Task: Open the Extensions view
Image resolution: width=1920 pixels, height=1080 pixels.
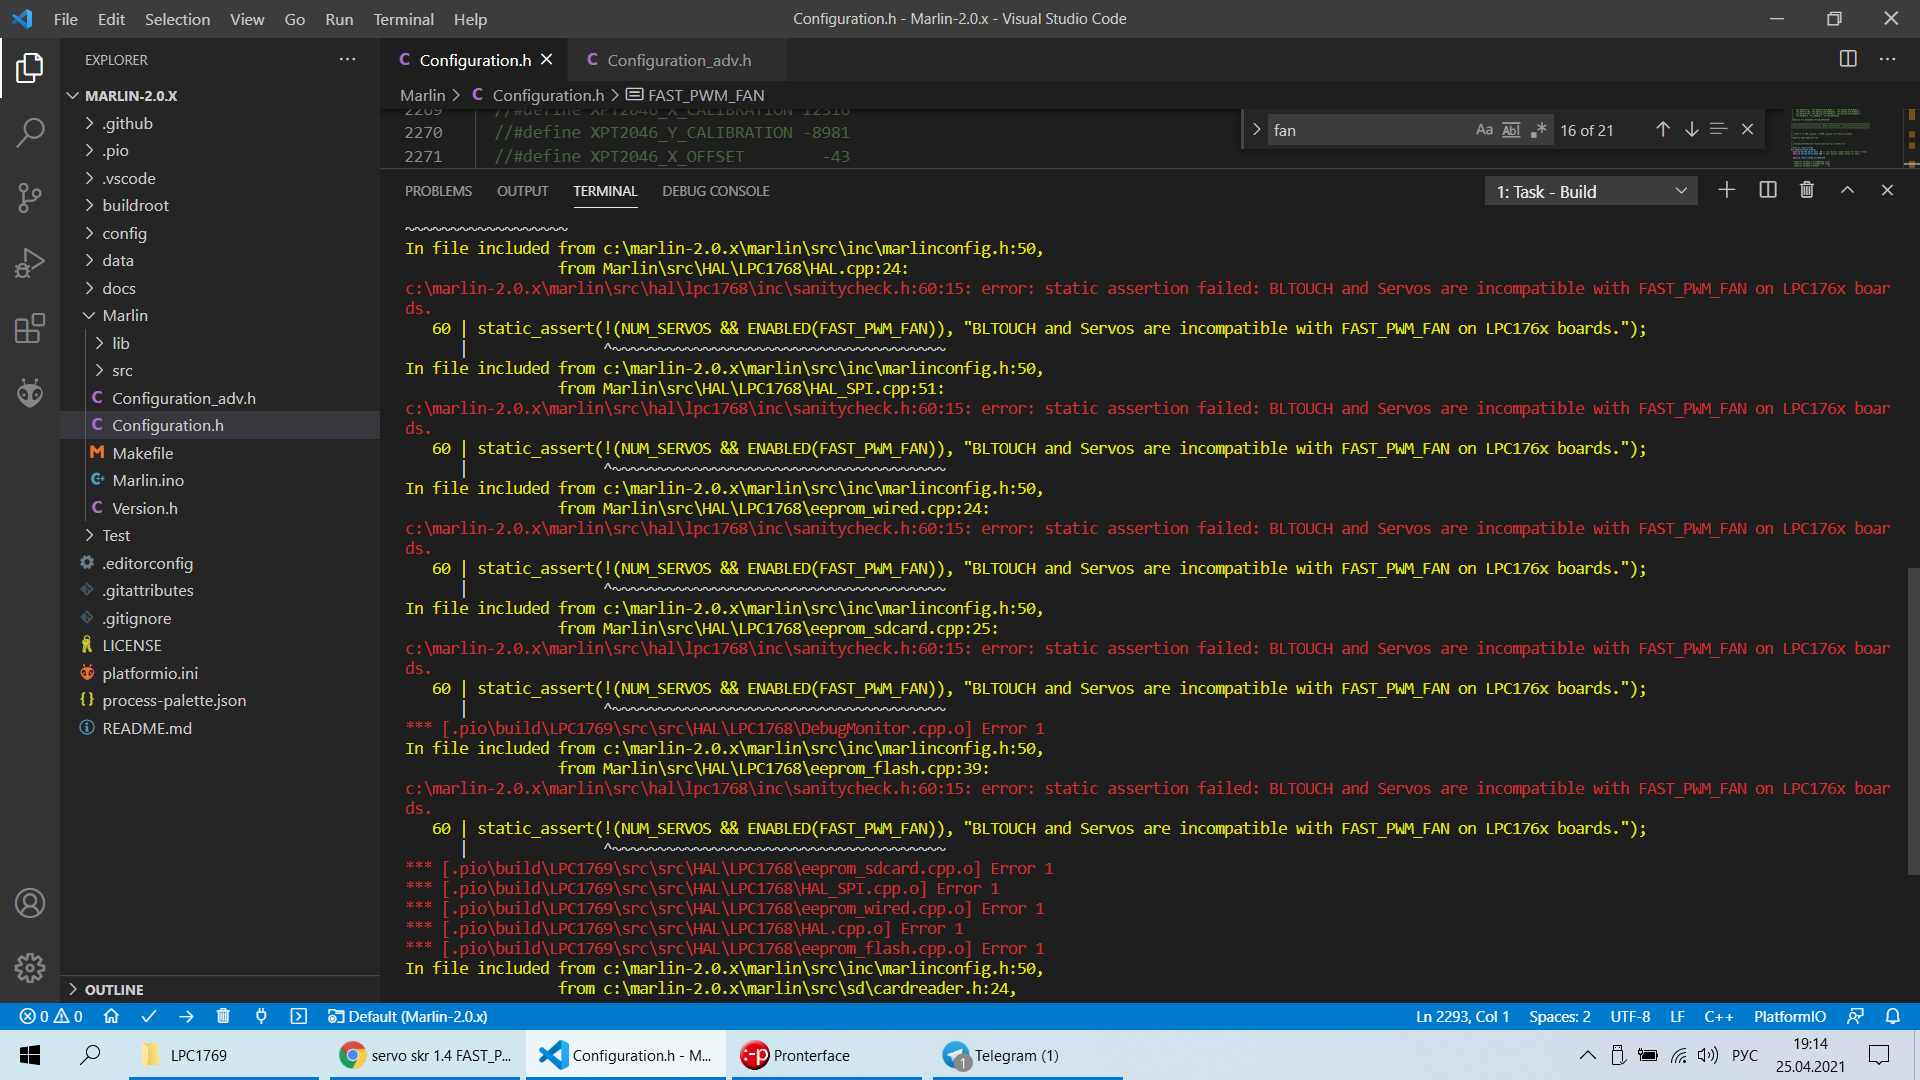Action: point(30,328)
